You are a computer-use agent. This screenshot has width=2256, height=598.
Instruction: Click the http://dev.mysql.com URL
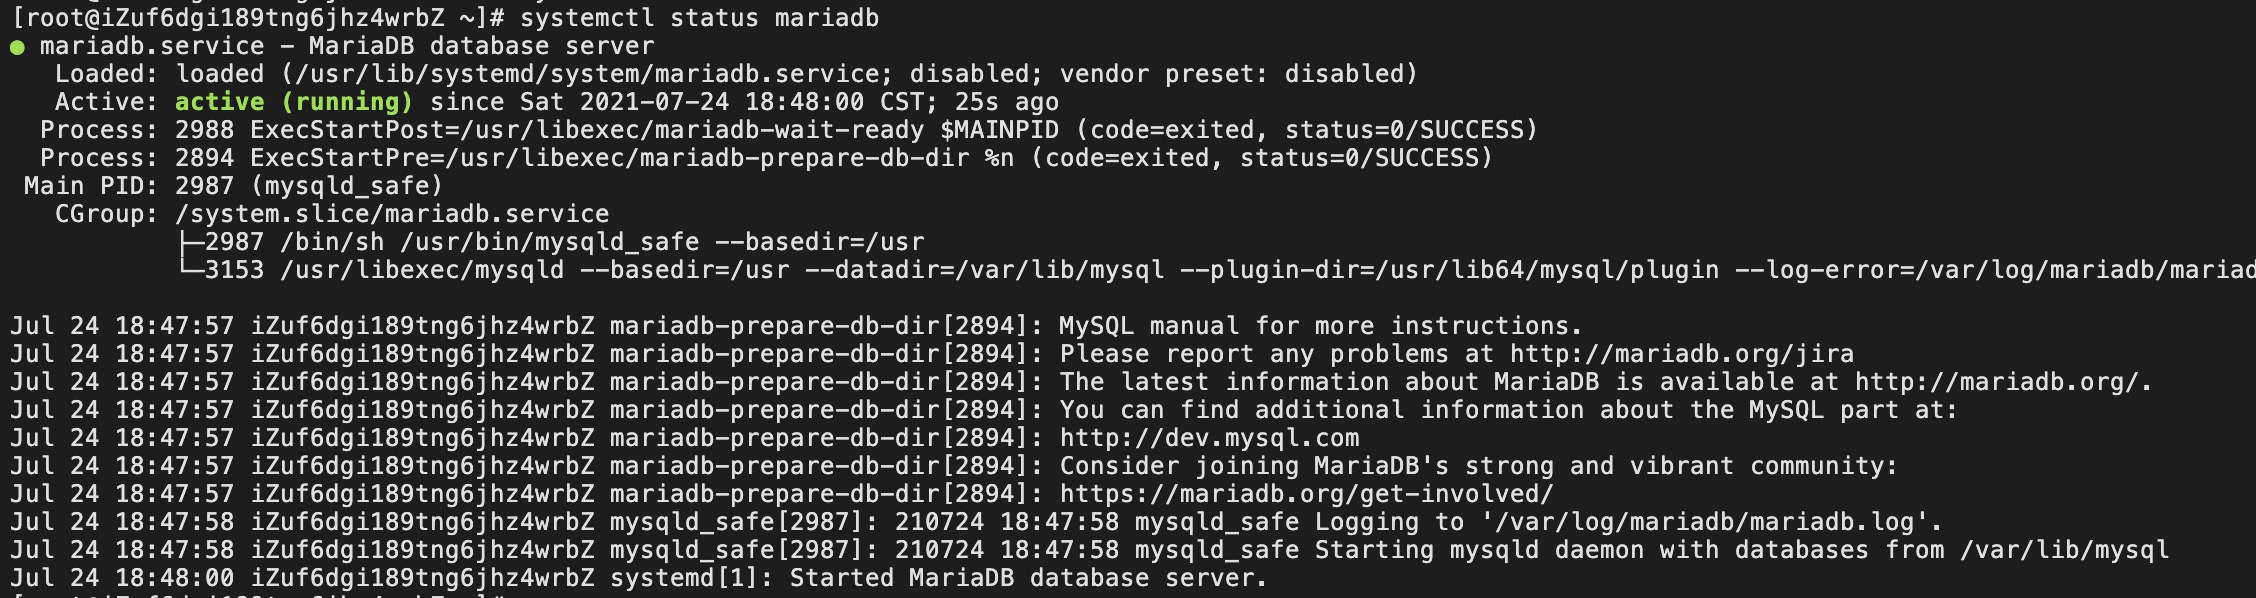[x=1210, y=438]
